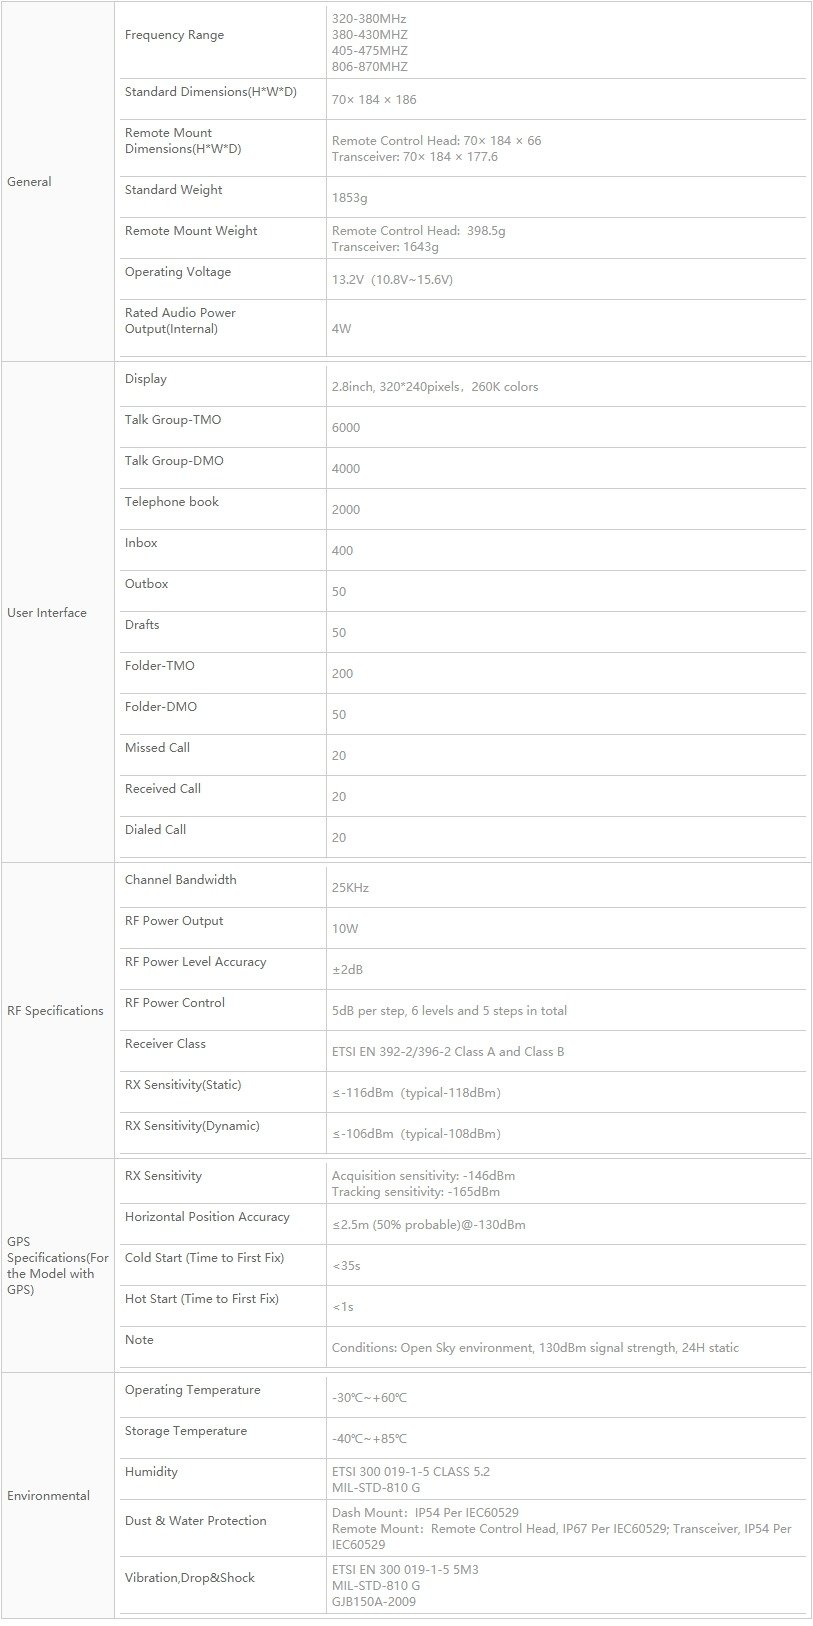Image resolution: width=813 pixels, height=1626 pixels.
Task: Select the Rated Audio Power Output label
Action: [x=180, y=321]
